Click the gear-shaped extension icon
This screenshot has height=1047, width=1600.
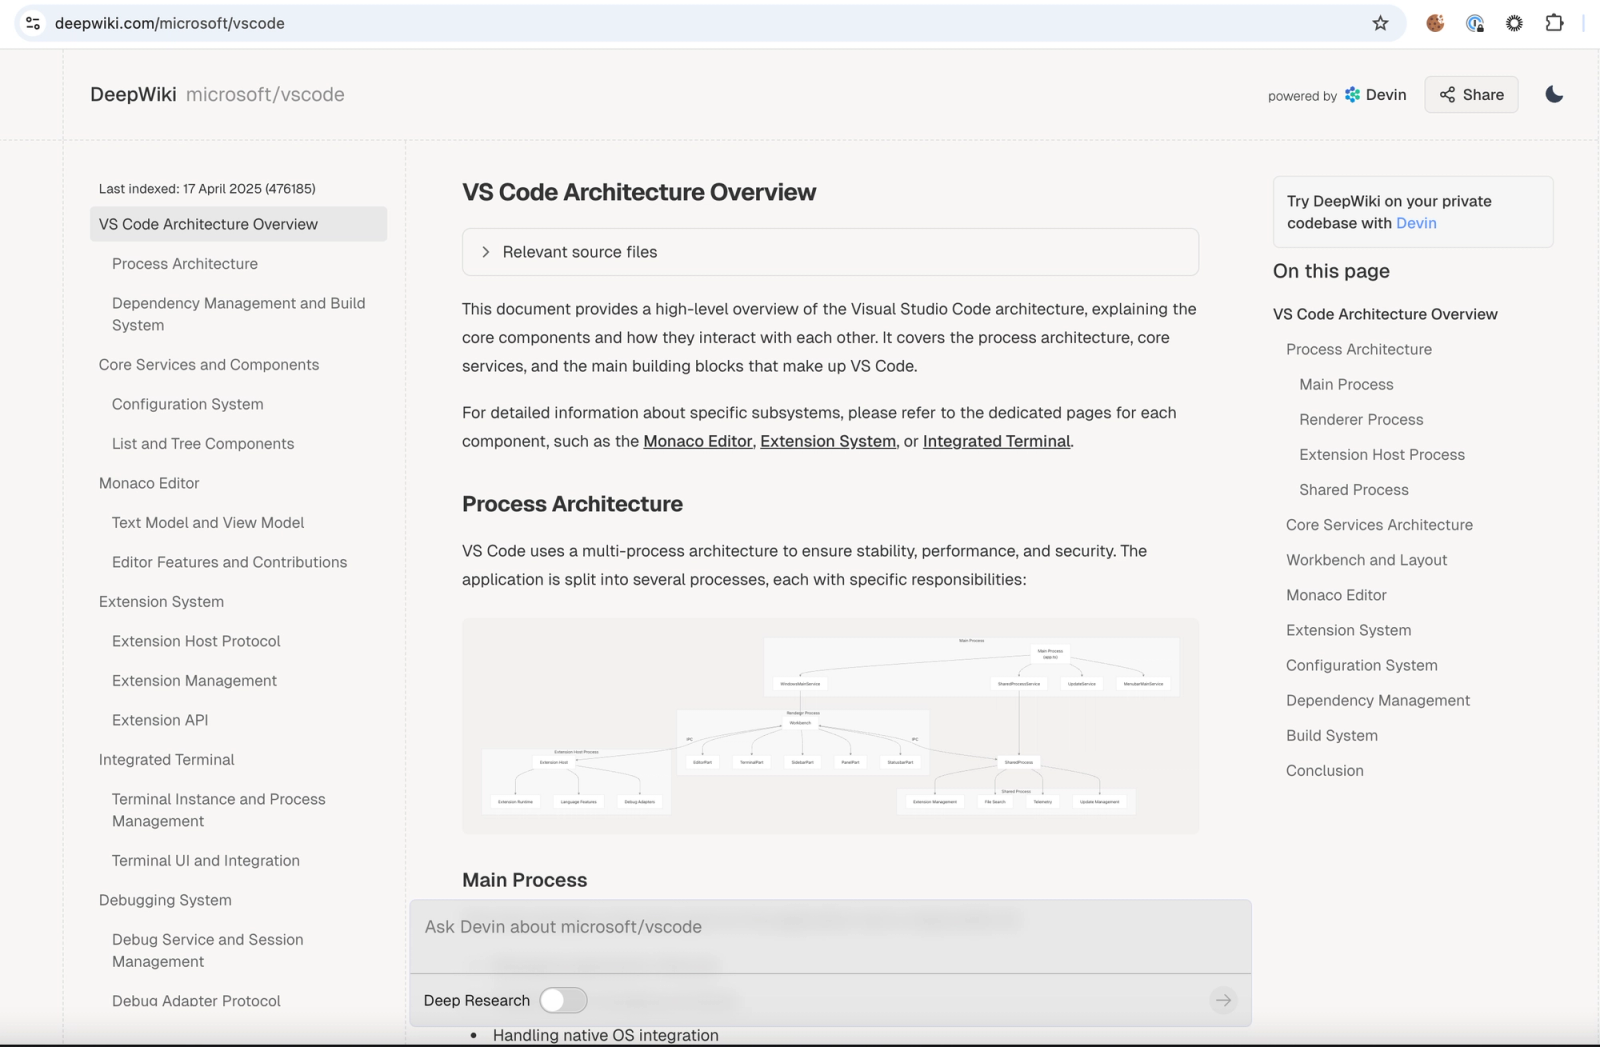point(1514,23)
